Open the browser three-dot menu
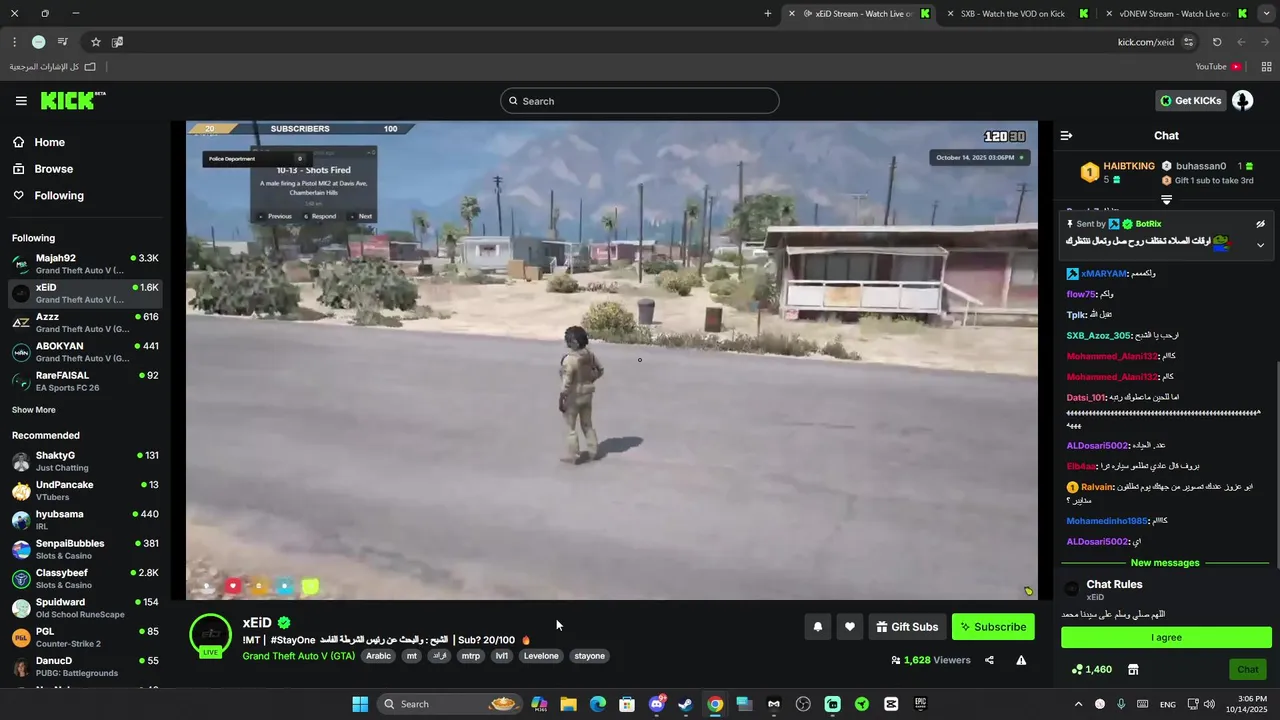This screenshot has width=1280, height=720. (x=14, y=42)
